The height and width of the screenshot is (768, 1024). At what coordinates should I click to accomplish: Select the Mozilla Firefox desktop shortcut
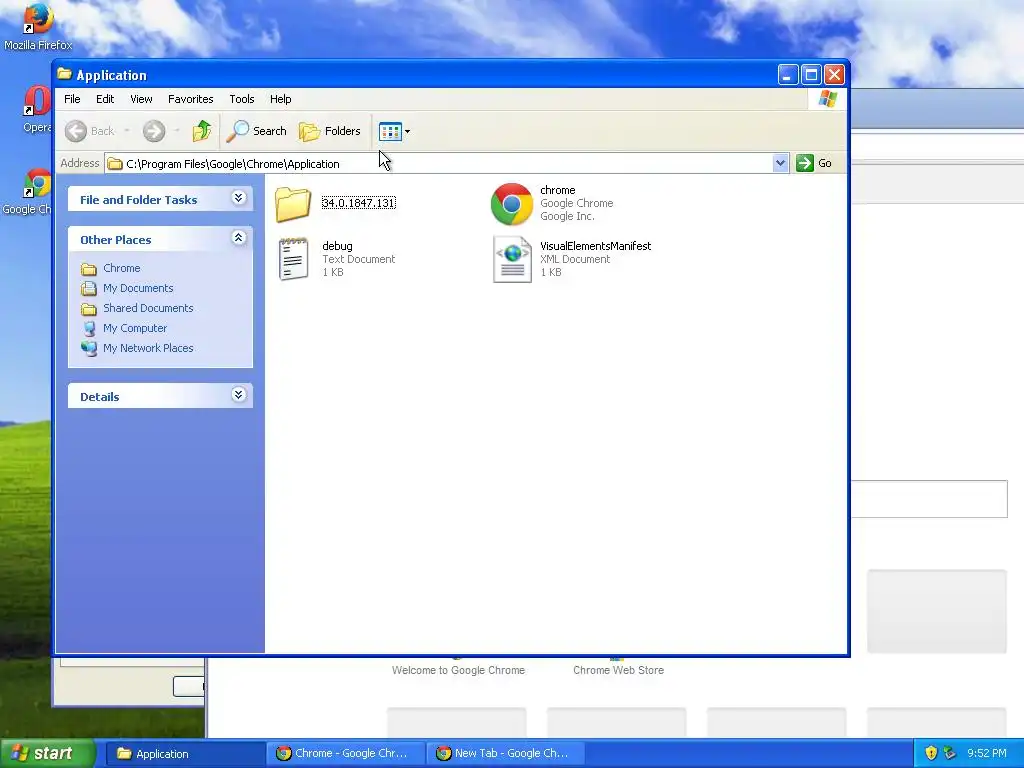click(38, 26)
